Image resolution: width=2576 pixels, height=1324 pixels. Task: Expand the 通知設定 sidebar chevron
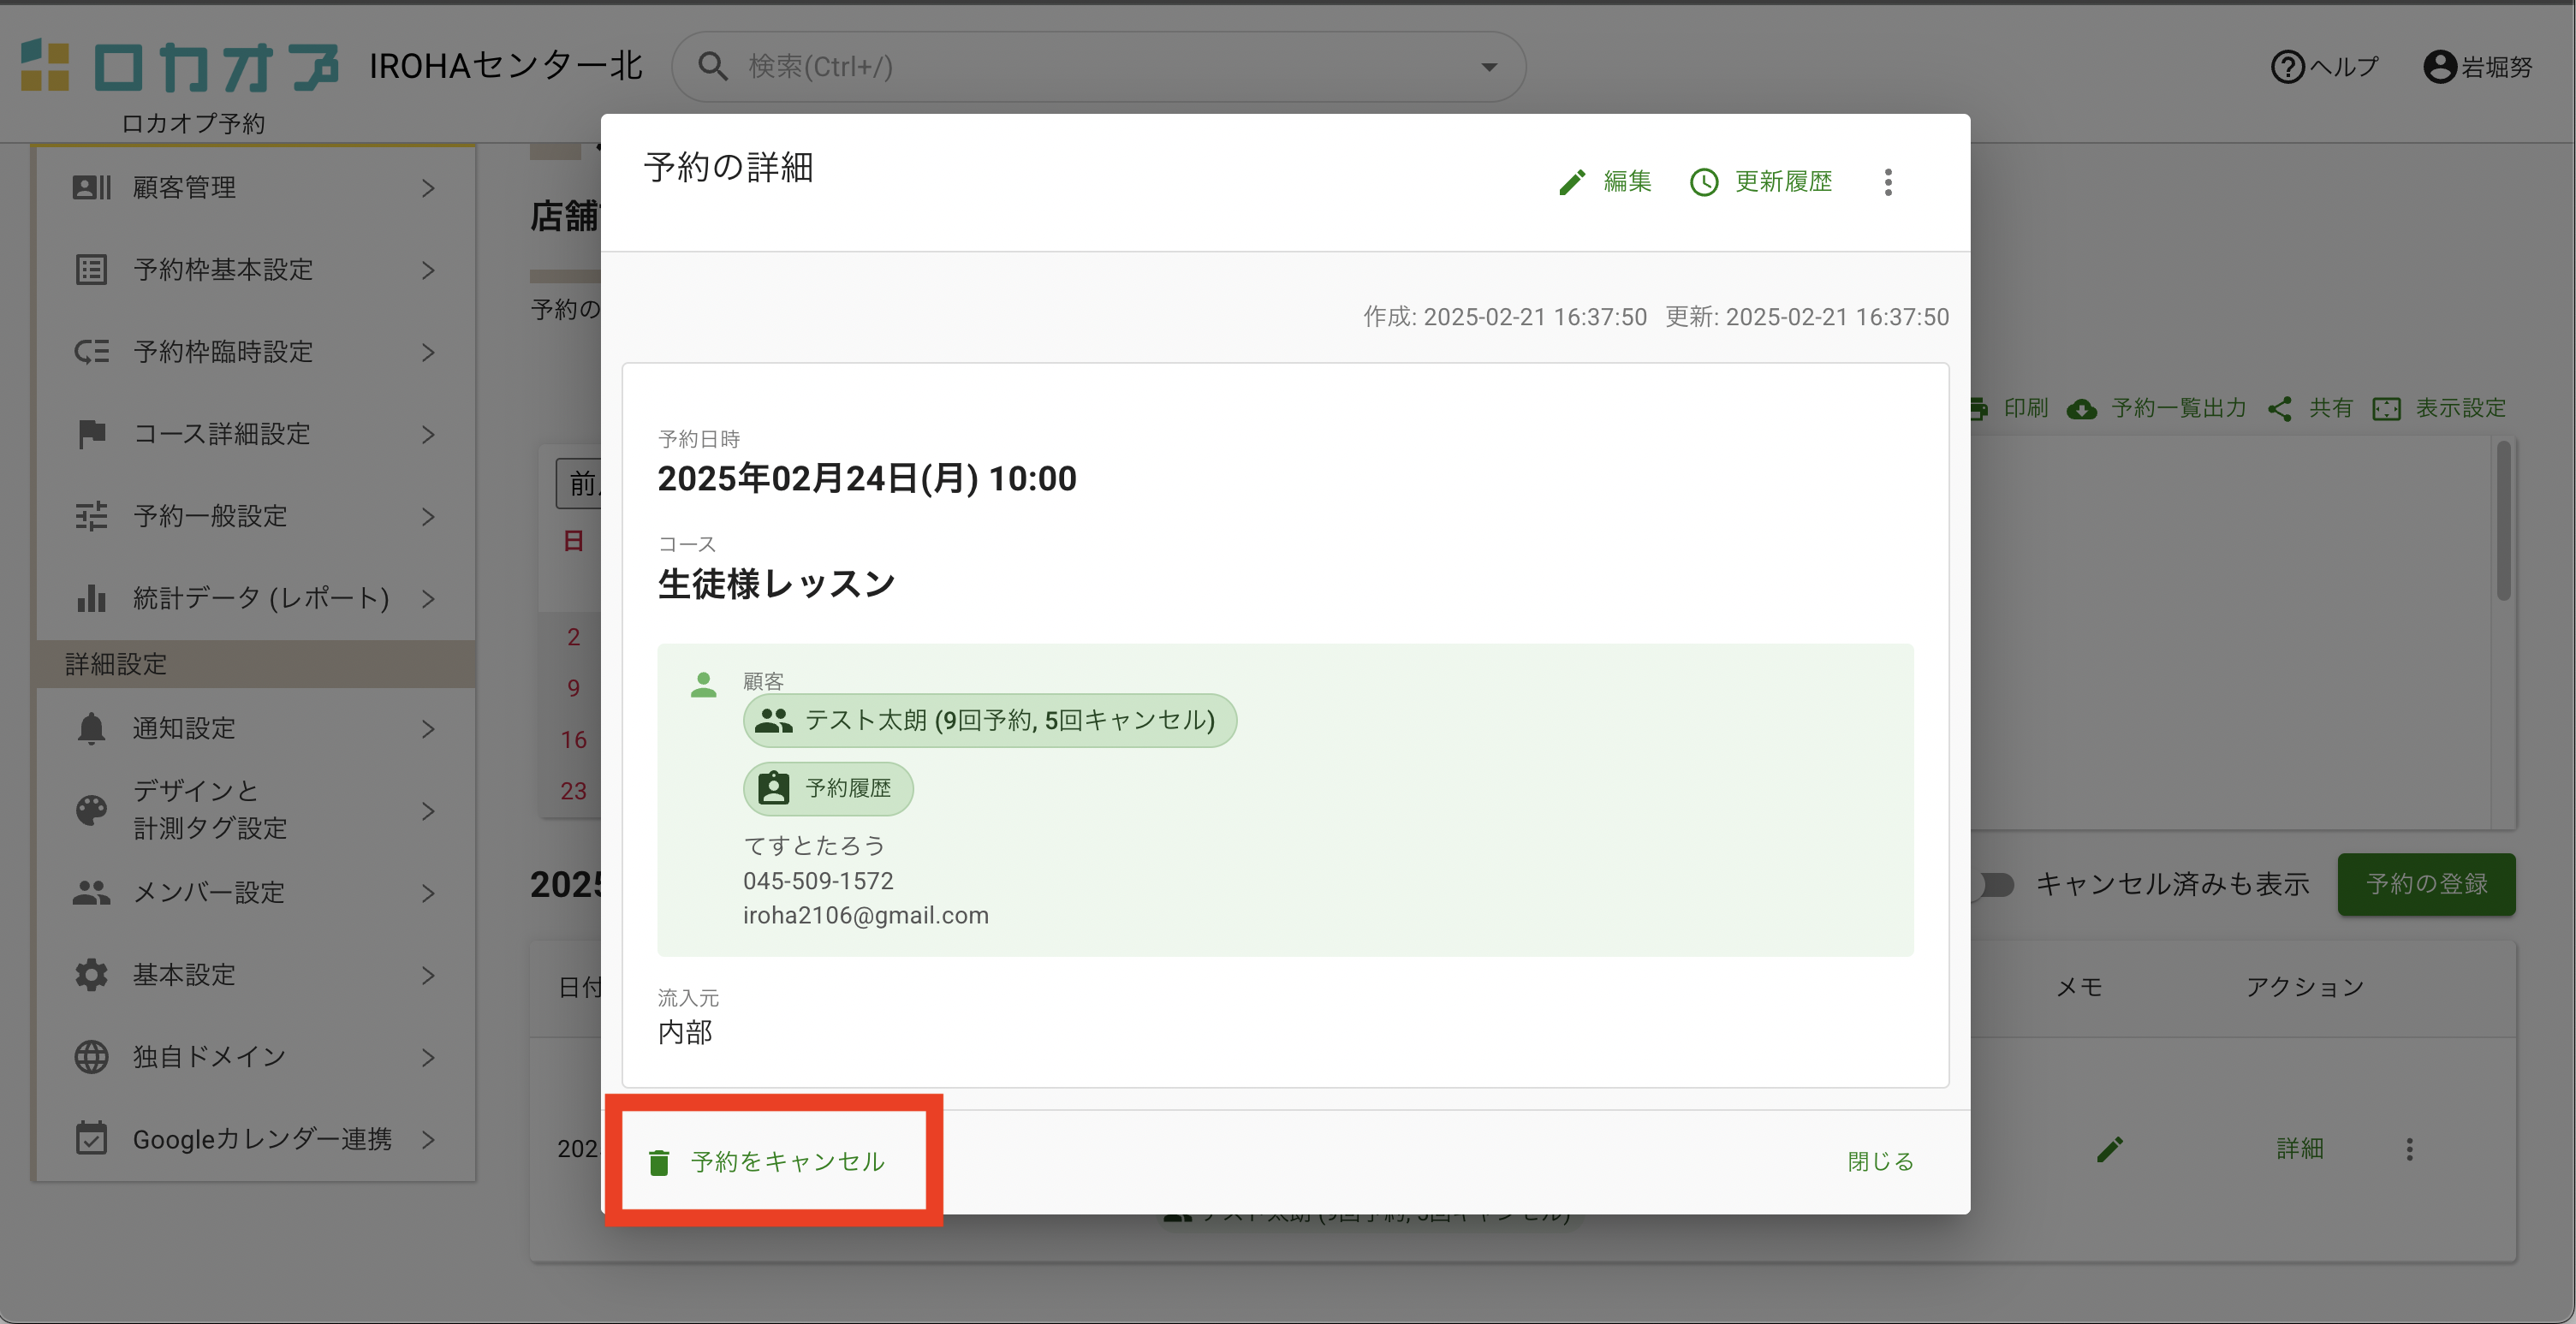[428, 729]
